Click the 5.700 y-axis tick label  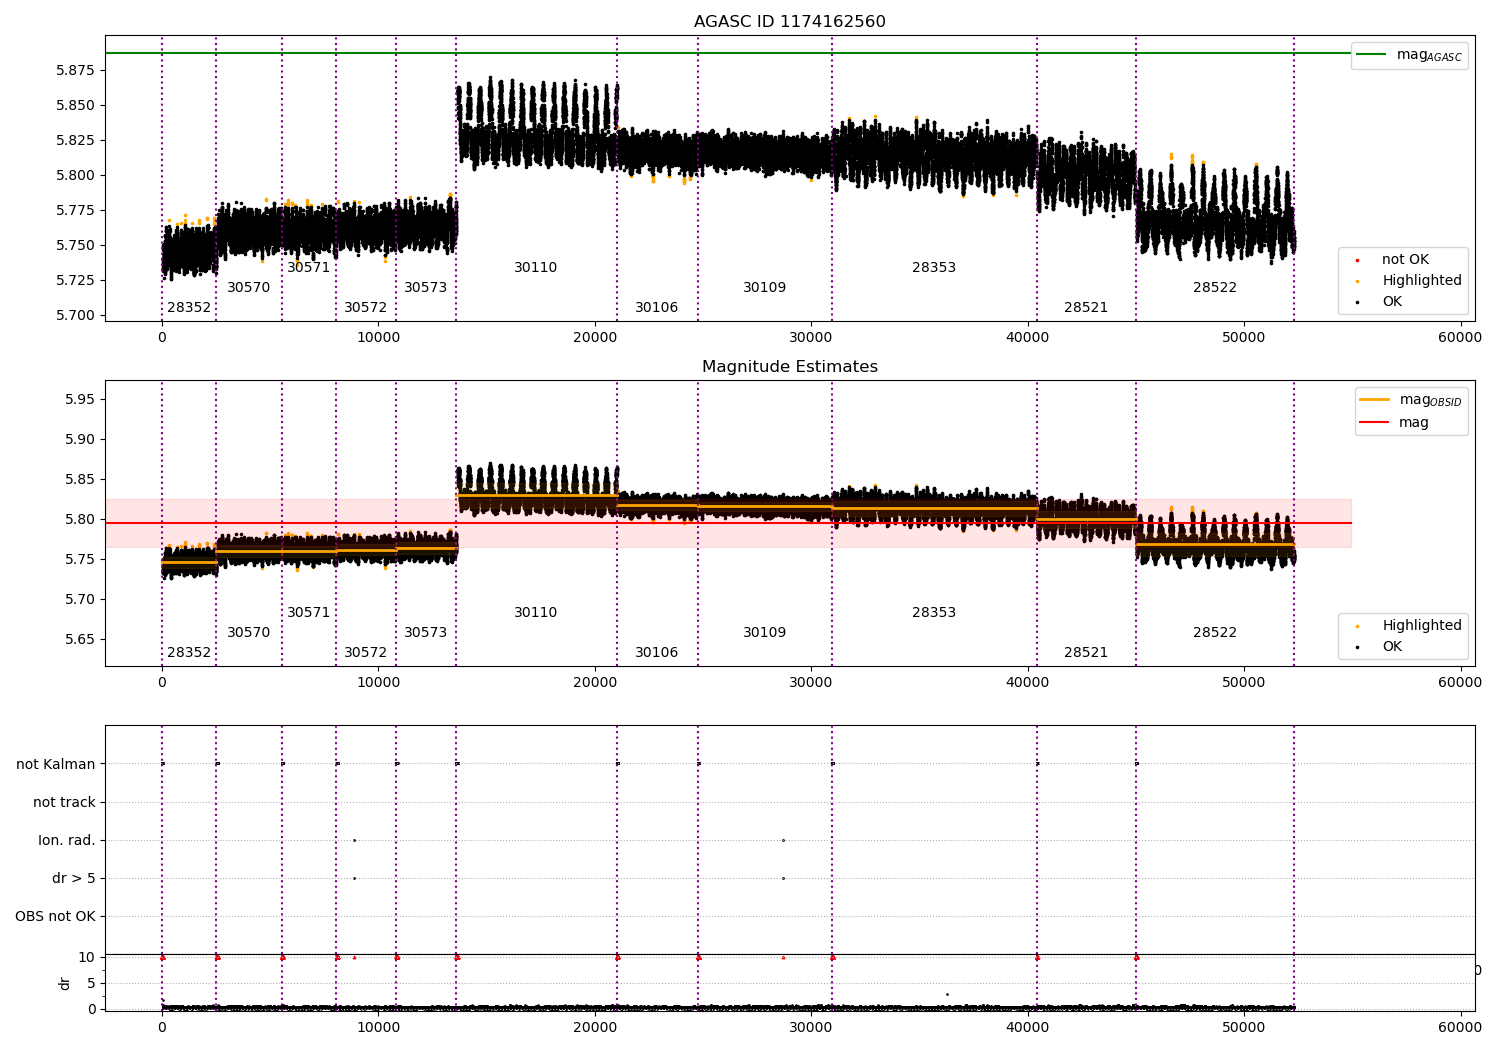75,315
